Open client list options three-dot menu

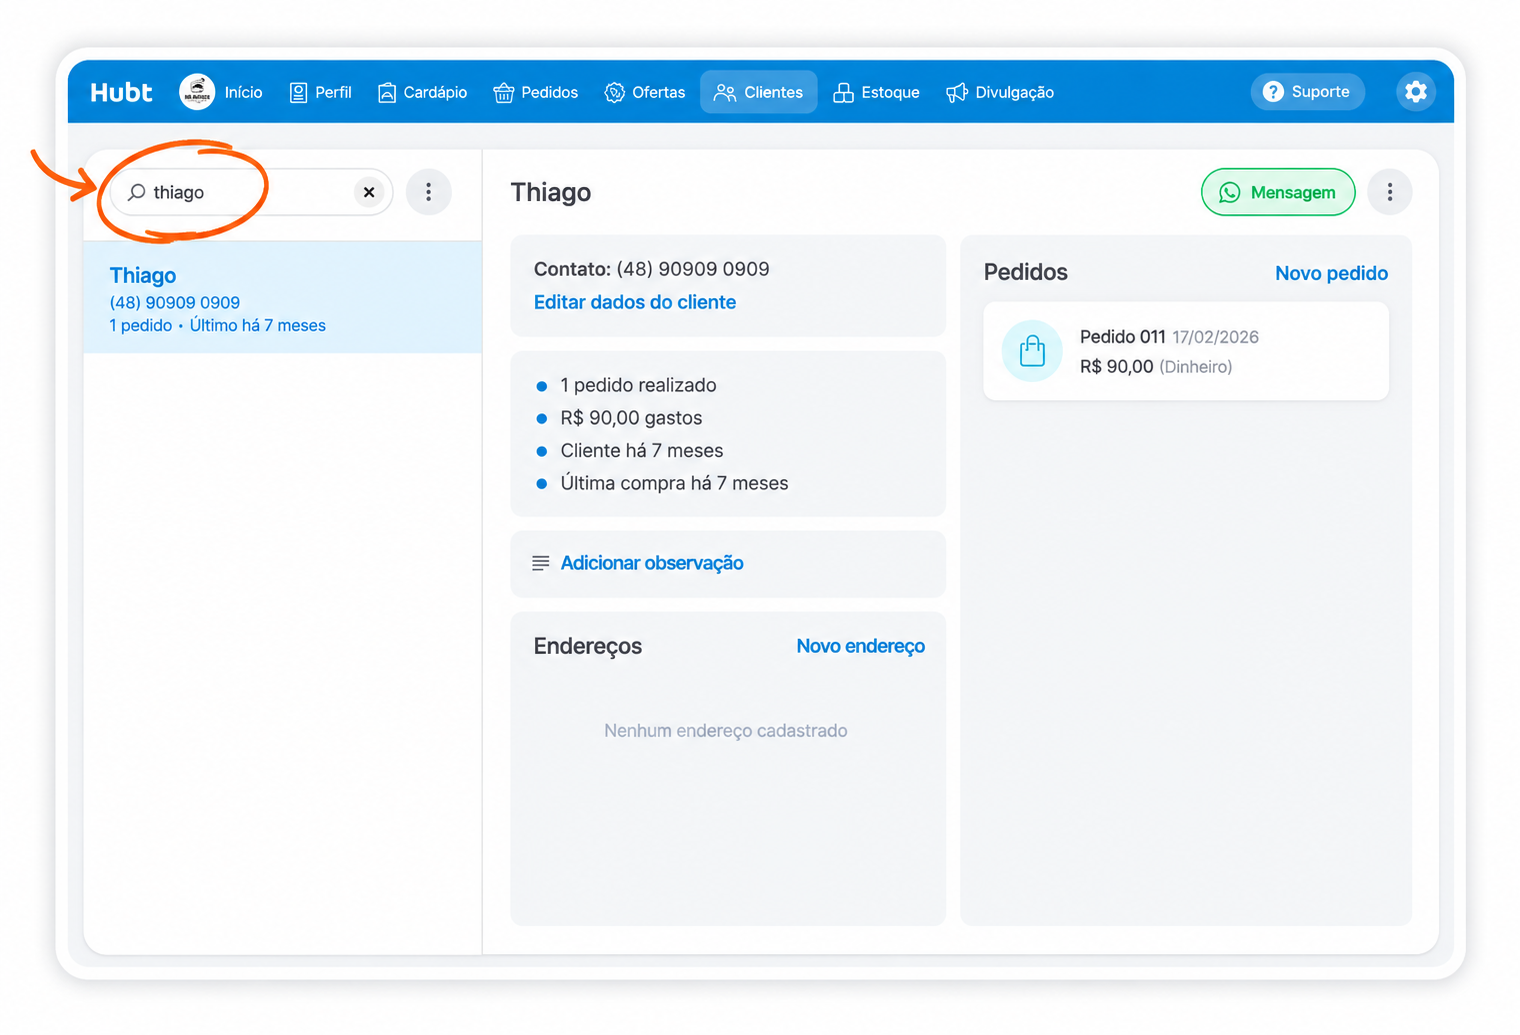(x=429, y=192)
